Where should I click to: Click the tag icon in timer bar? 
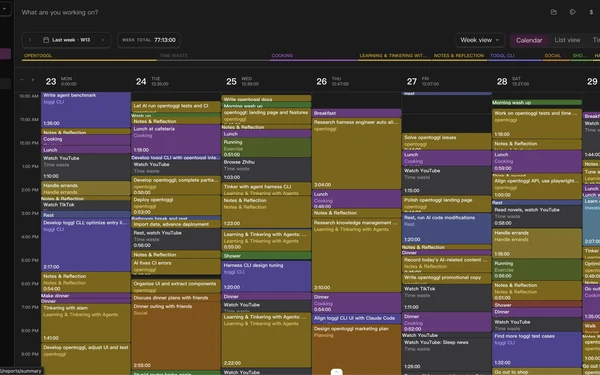(572, 12)
